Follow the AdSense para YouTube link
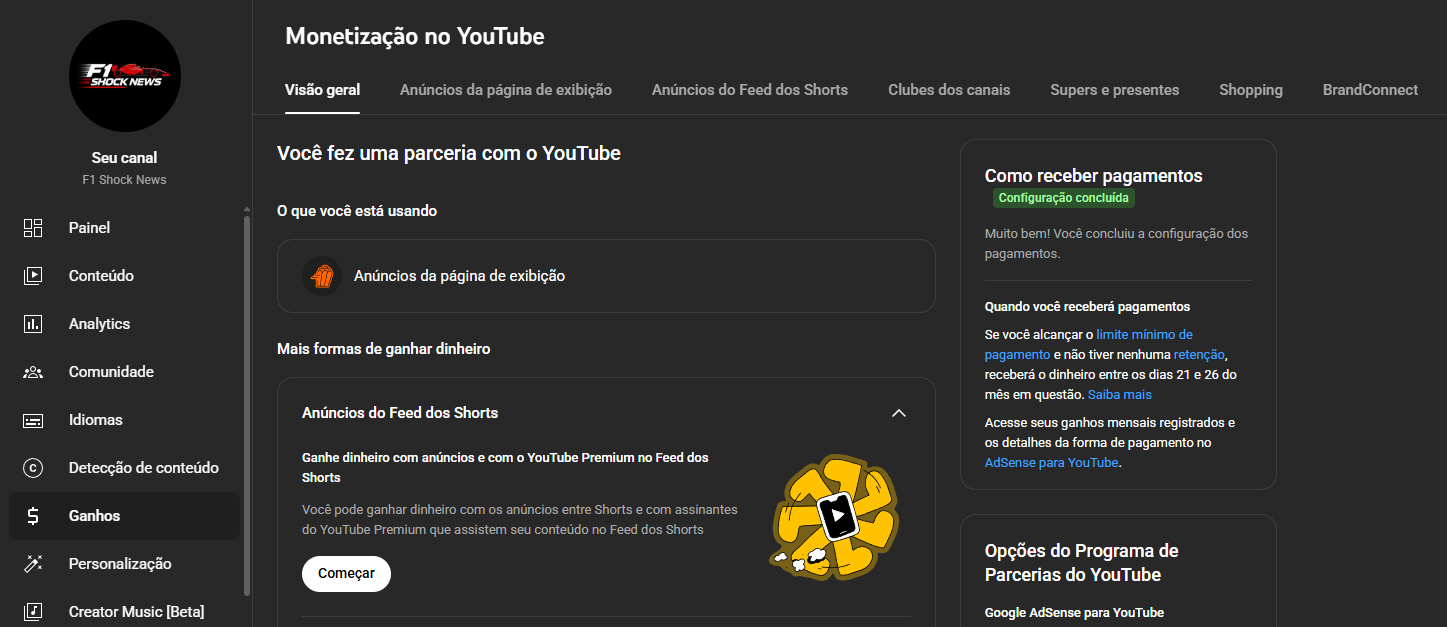Viewport: 1447px width, 627px height. click(x=1051, y=463)
